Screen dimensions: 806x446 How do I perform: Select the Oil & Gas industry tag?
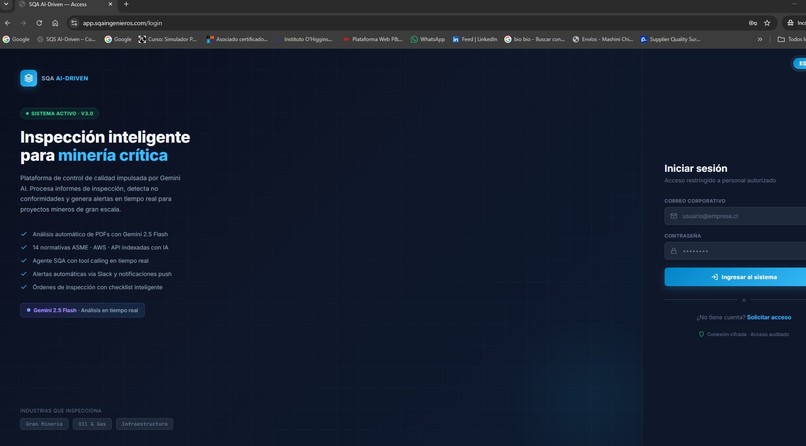(x=92, y=424)
